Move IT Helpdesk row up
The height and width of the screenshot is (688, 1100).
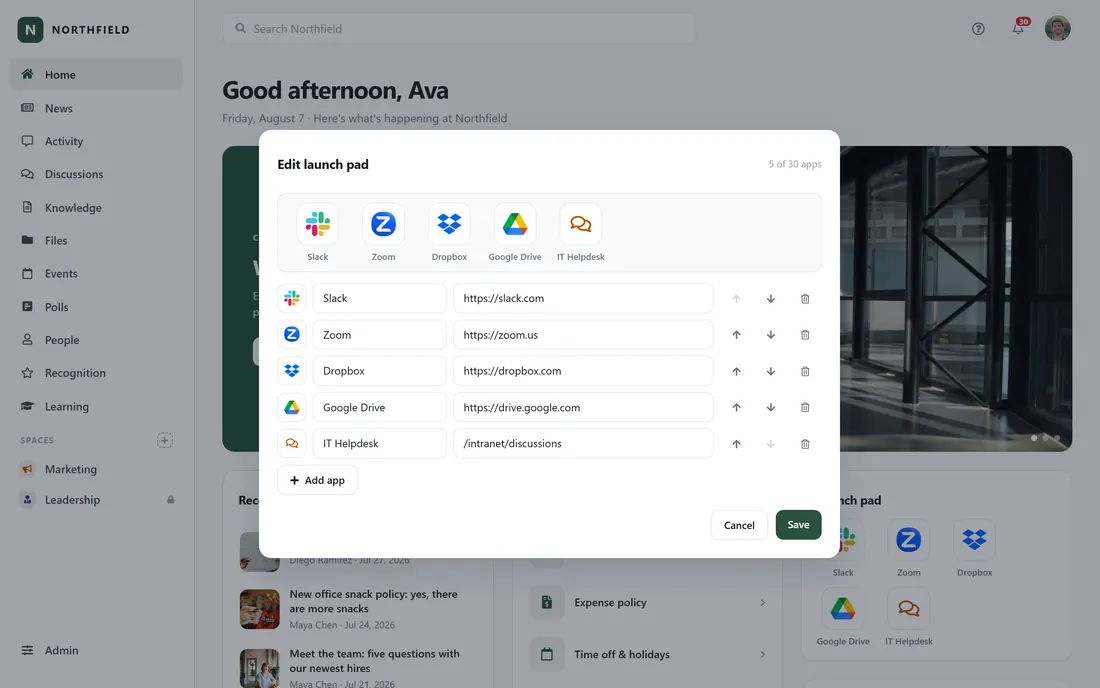736,444
